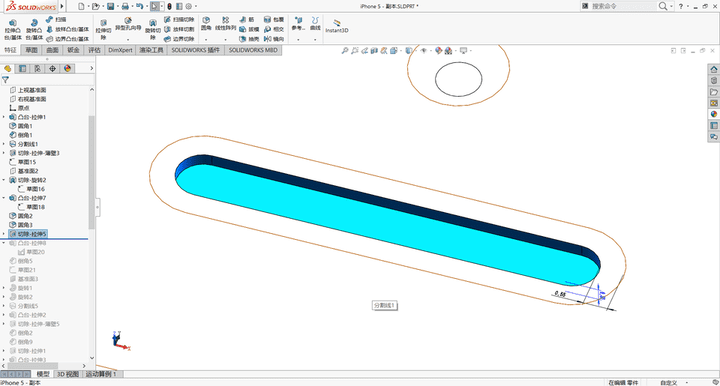Viewport: 720px width, 386px height.
Task: Select the Revolved Cut tool (旋转切除)
Action: [153, 30]
